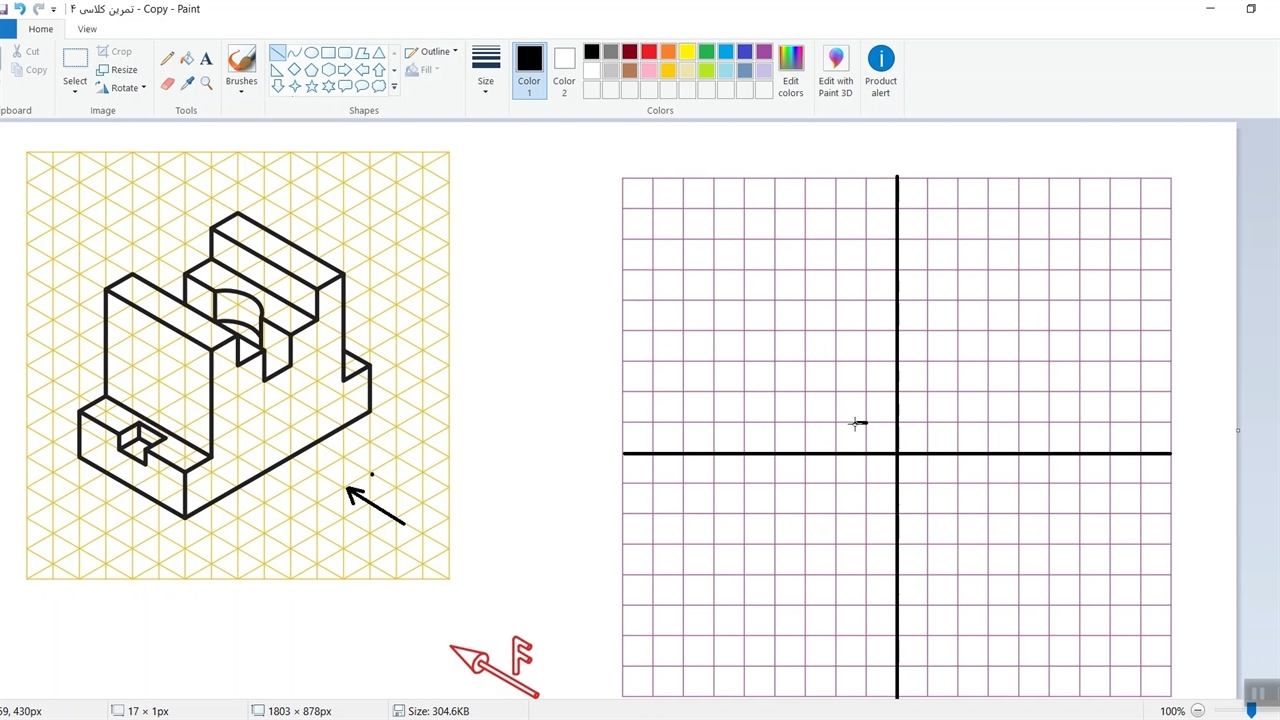Select the Pencil tool
Image resolution: width=1280 pixels, height=720 pixels.
167,59
